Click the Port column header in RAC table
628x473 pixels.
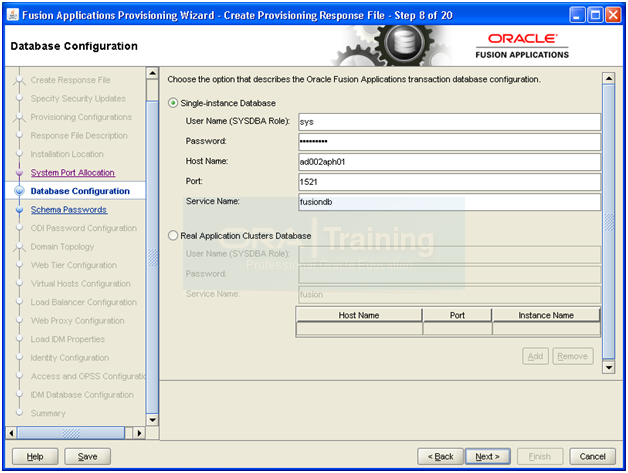457,315
